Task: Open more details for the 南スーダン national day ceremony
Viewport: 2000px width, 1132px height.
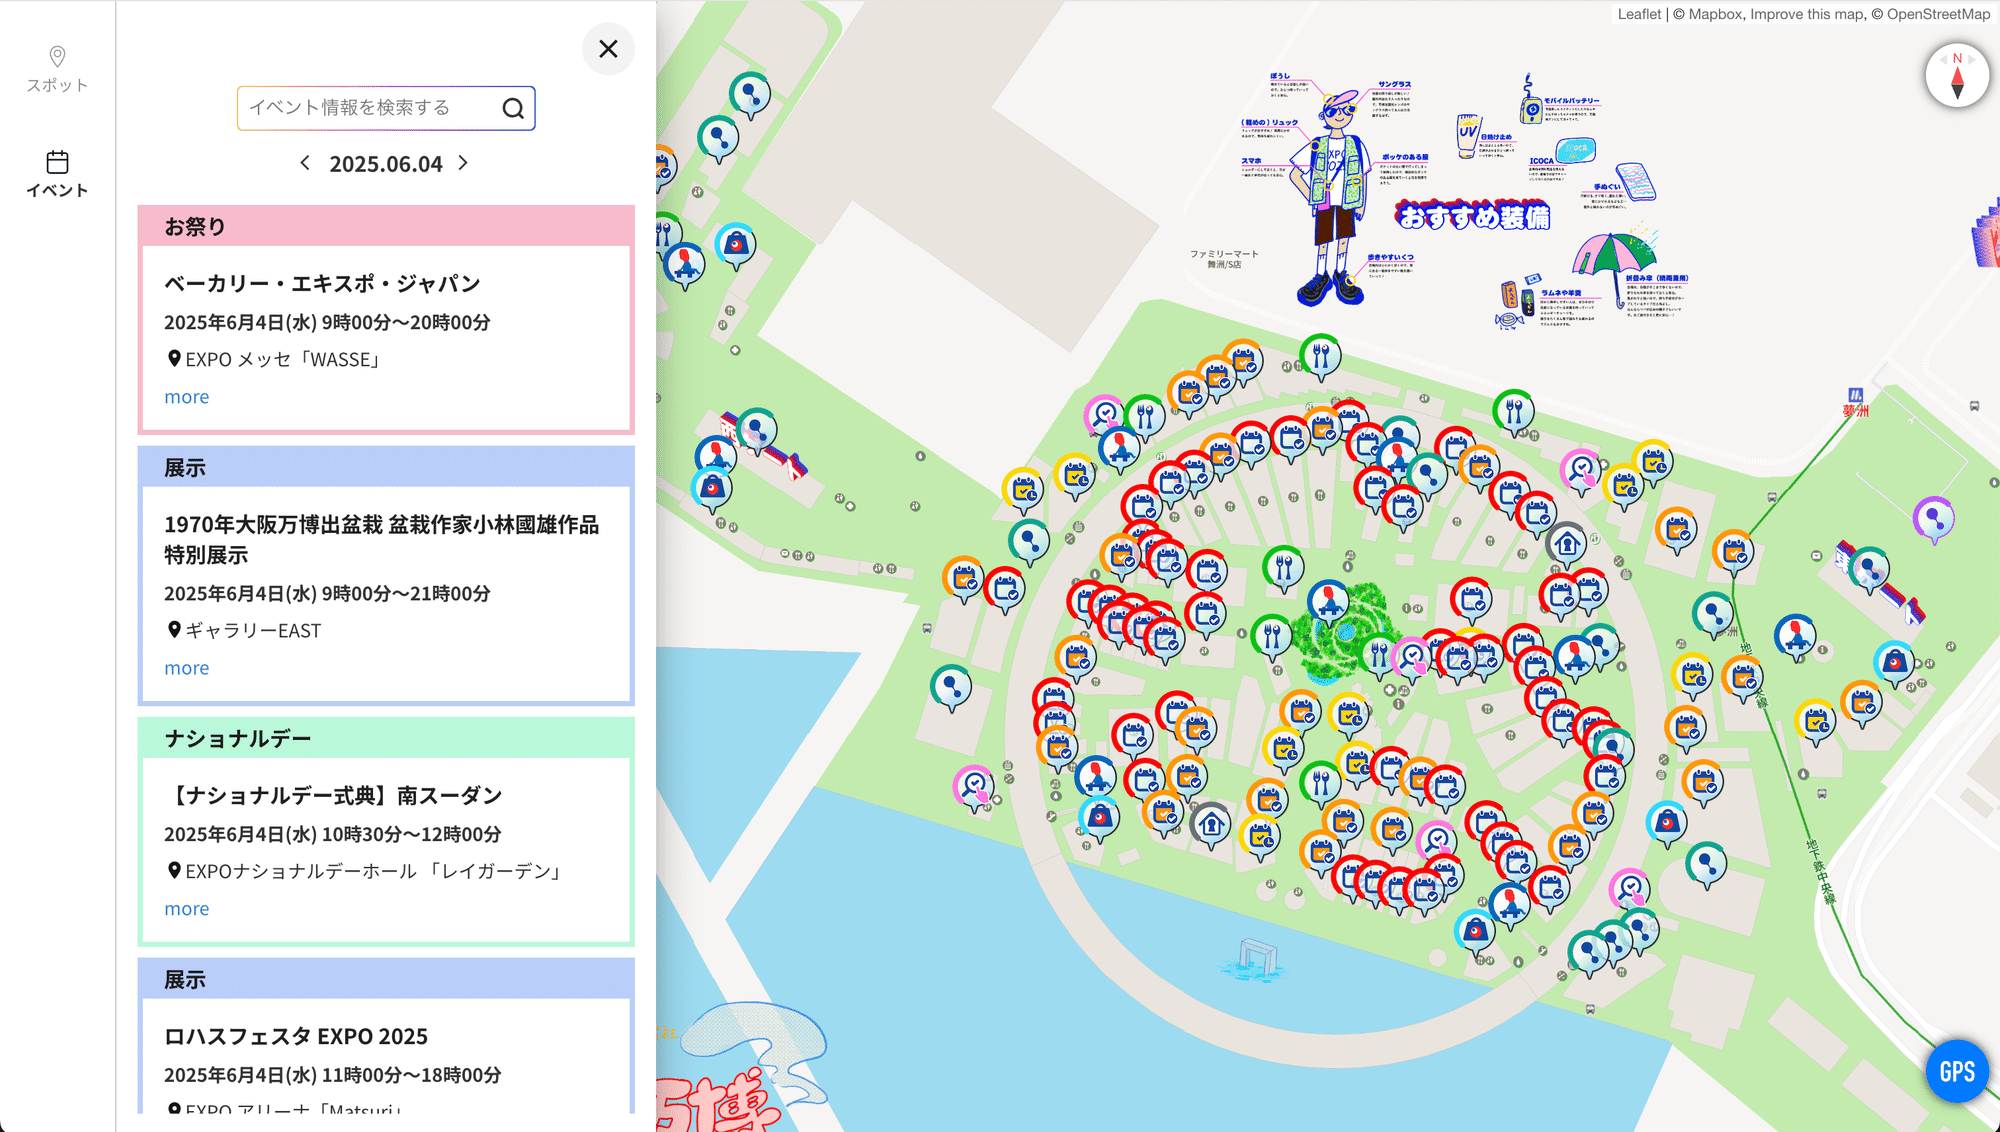Action: pyautogui.click(x=186, y=908)
